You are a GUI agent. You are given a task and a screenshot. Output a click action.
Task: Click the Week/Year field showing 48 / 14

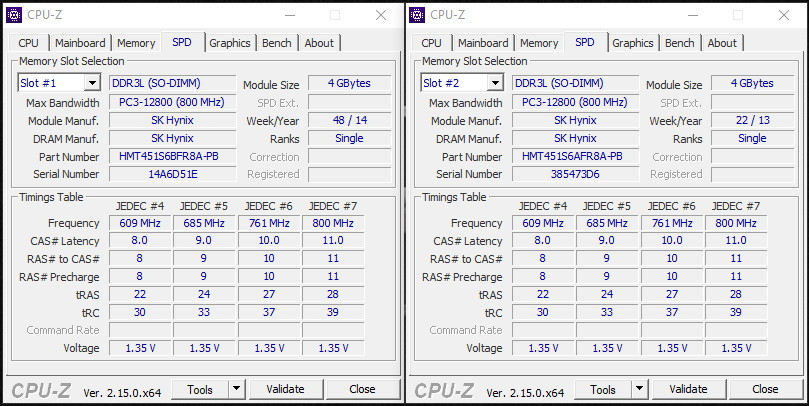[349, 121]
